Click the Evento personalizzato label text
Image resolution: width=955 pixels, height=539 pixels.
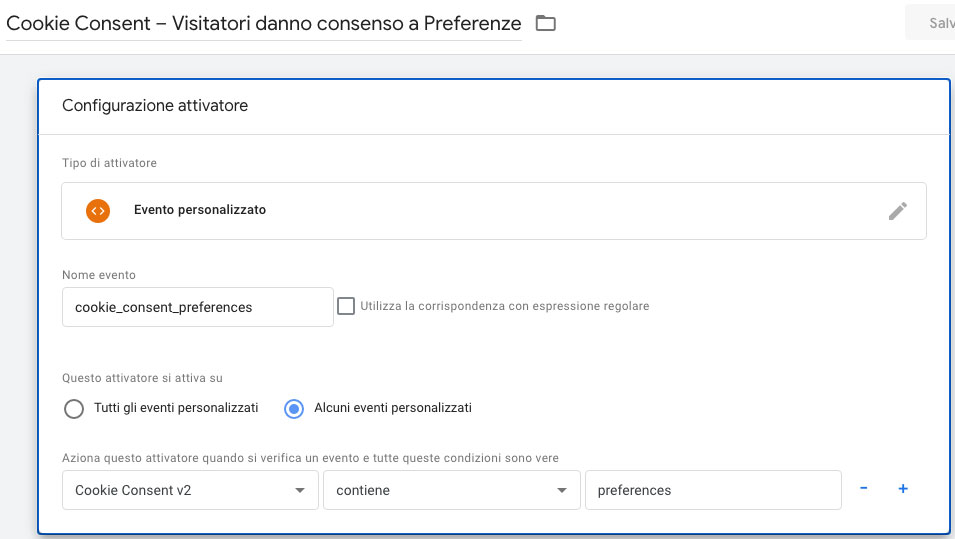[x=200, y=210]
